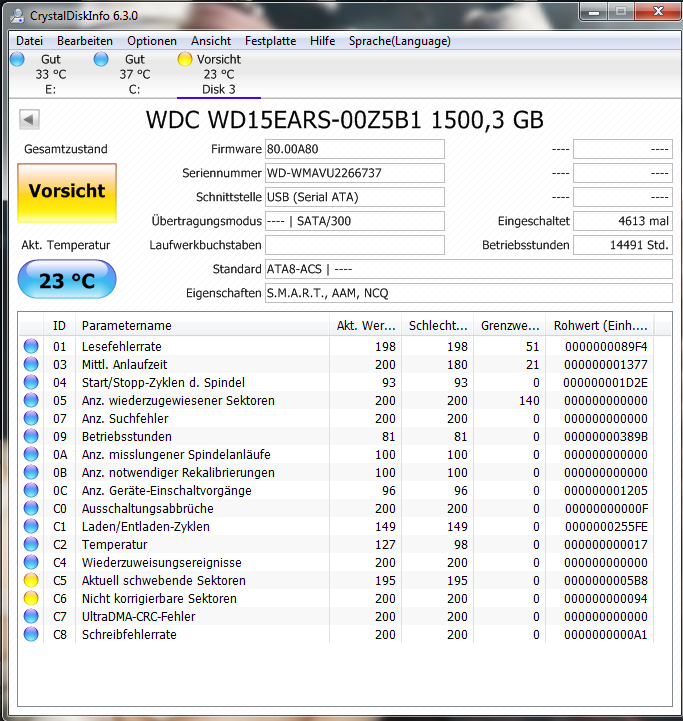Image resolution: width=683 pixels, height=721 pixels.
Task: Click the status dot of Mittl. Anlaufzeit row
Action: [31, 364]
